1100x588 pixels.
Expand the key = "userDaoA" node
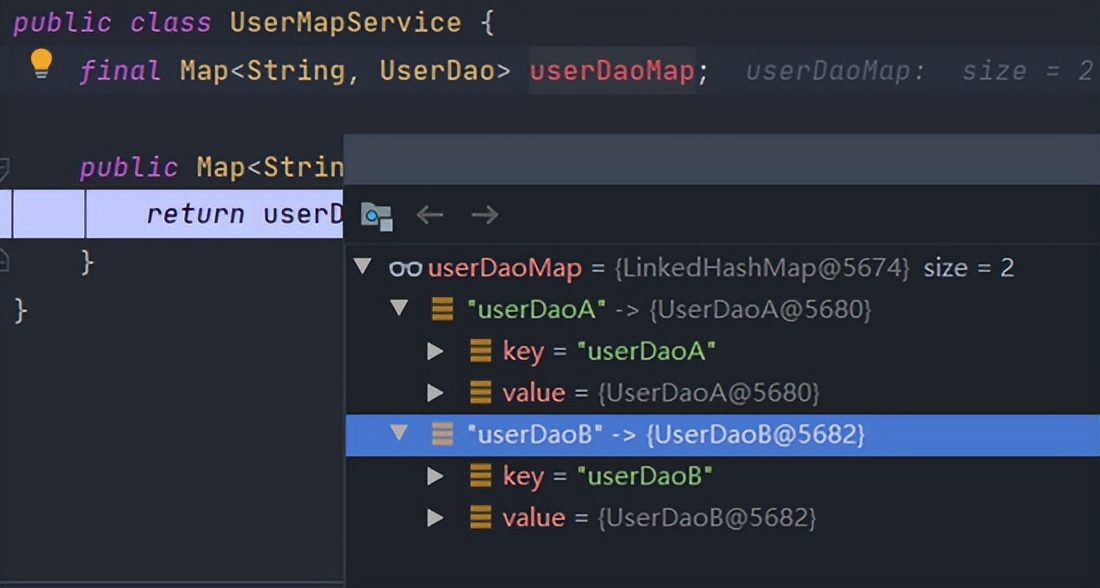(435, 351)
